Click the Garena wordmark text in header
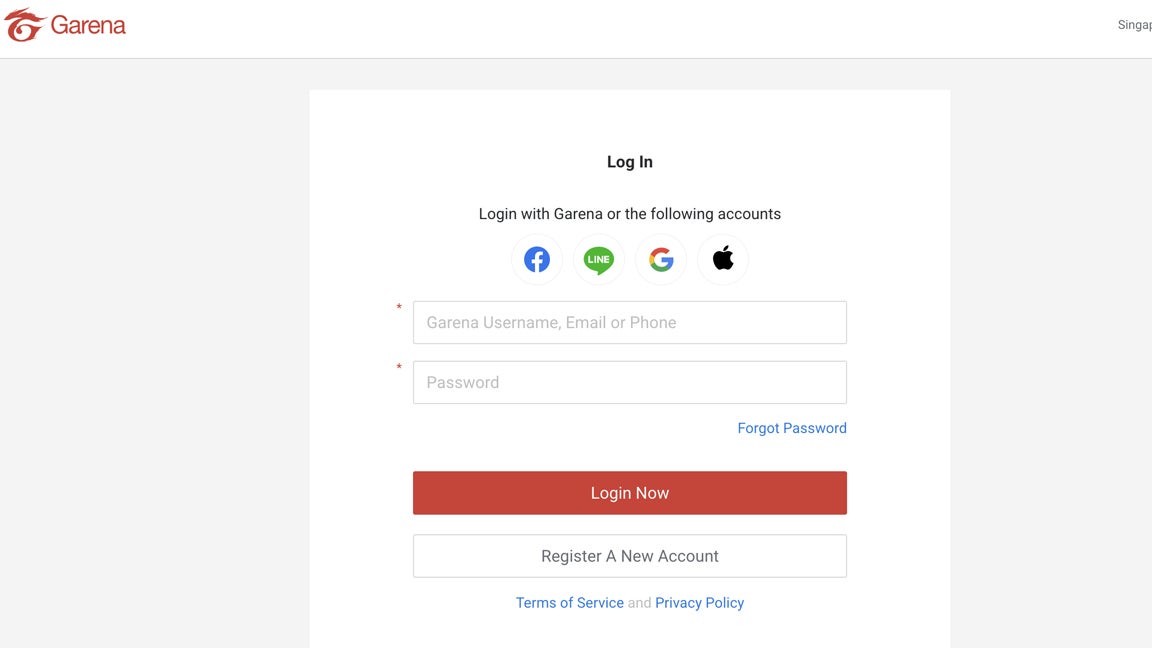Viewport: 1152px width, 648px height. coord(88,25)
